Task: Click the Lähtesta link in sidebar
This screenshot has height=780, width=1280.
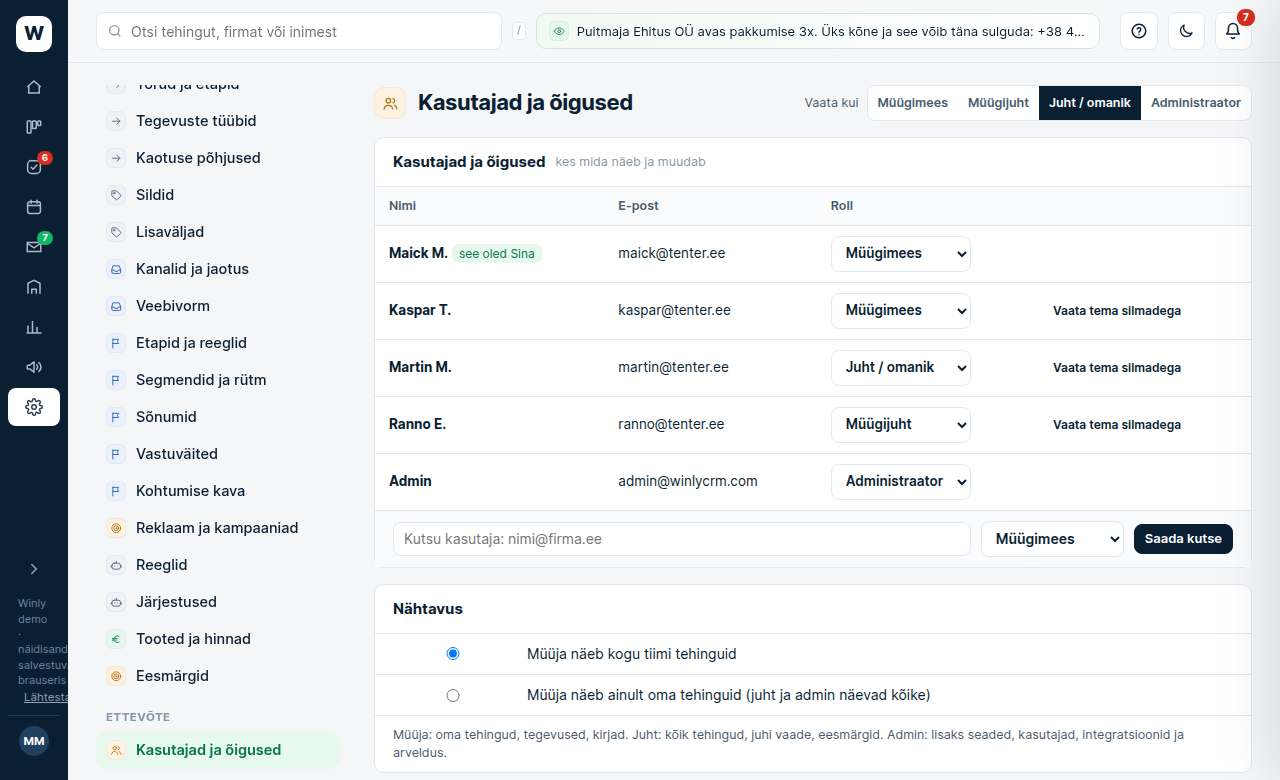Action: 46,697
